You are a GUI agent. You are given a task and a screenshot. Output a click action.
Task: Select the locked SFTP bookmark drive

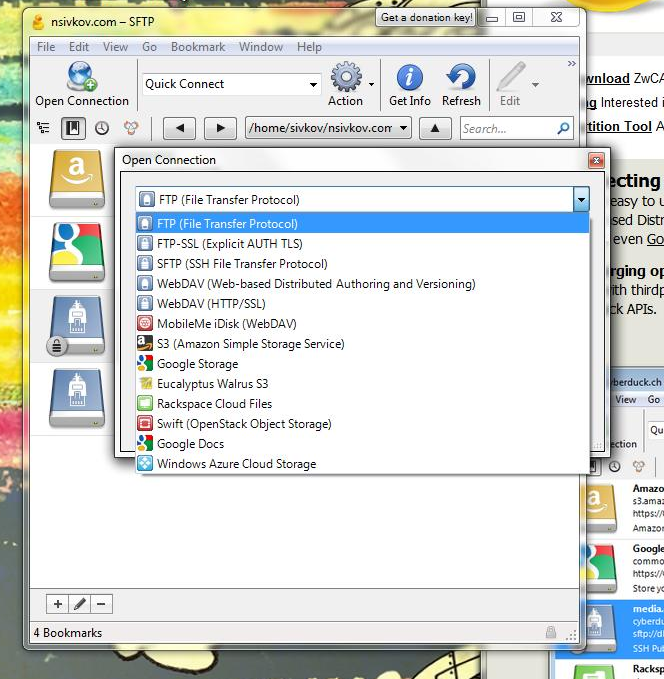(x=77, y=326)
